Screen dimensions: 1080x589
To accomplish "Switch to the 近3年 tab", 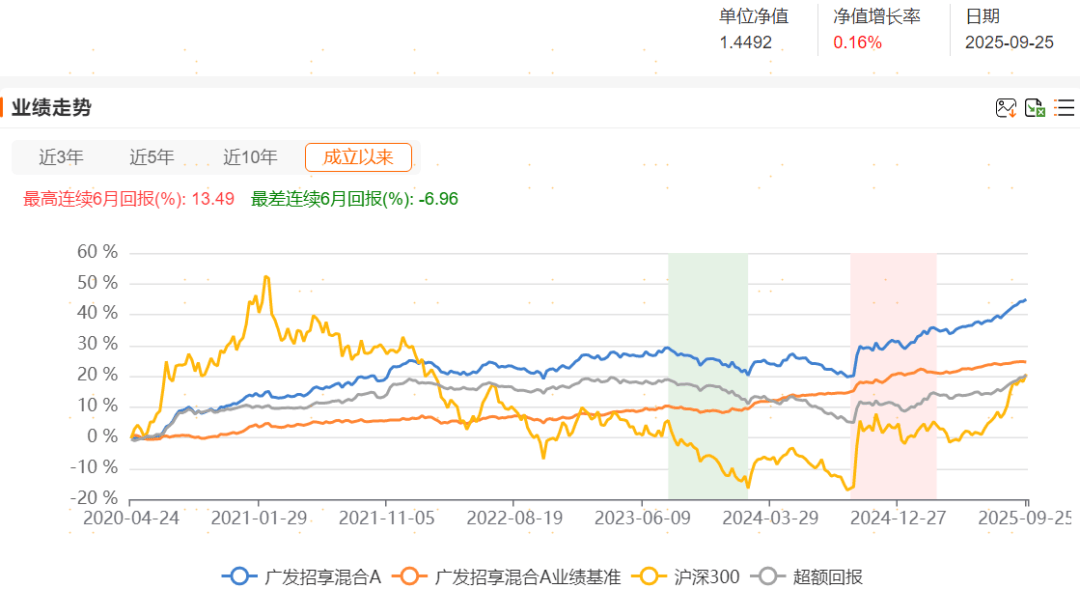I will coord(61,157).
